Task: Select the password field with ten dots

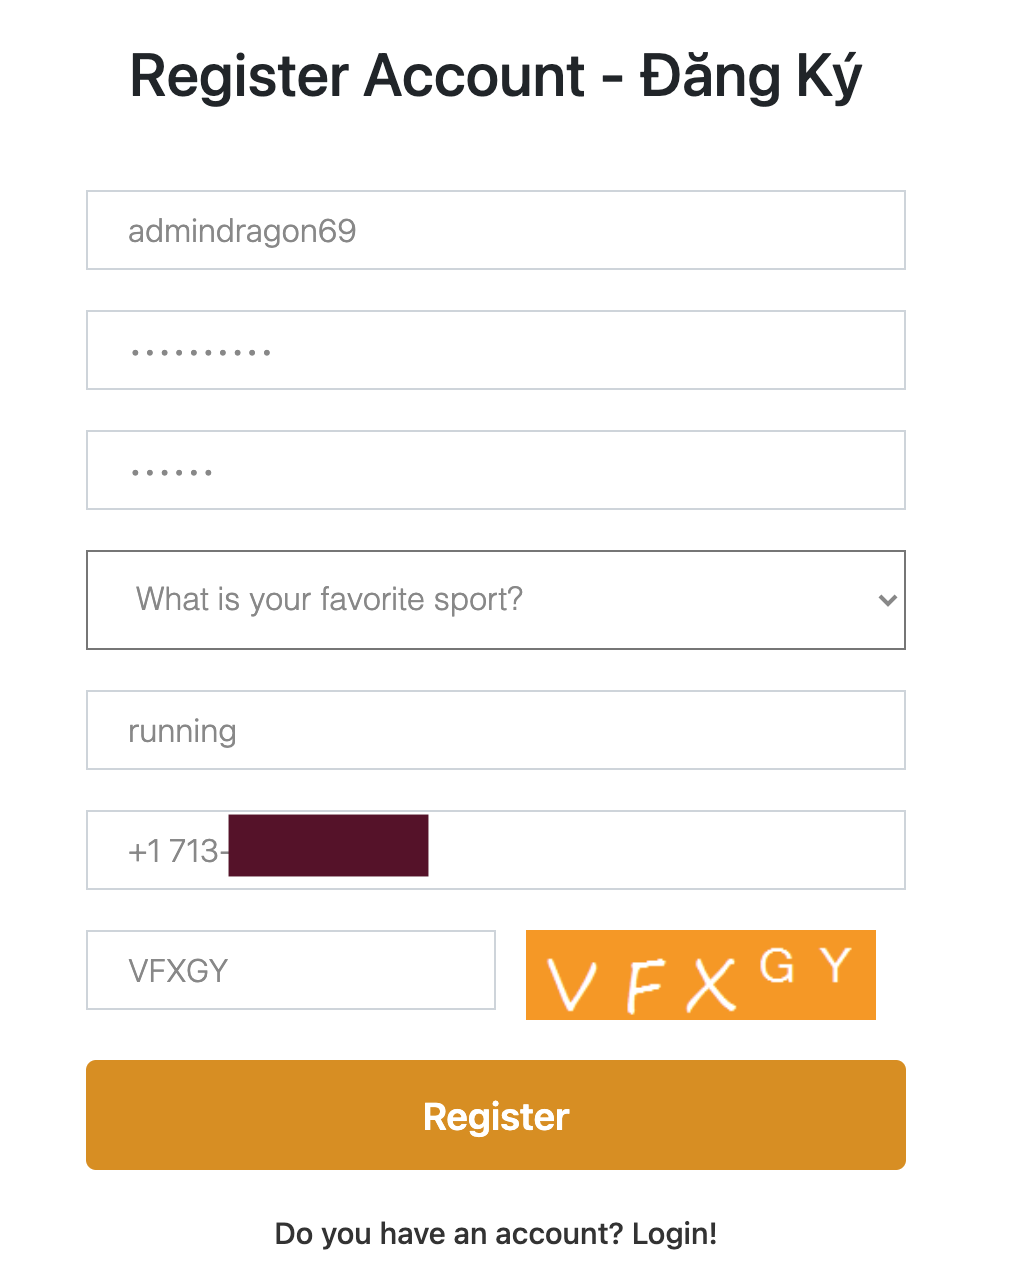Action: point(496,350)
